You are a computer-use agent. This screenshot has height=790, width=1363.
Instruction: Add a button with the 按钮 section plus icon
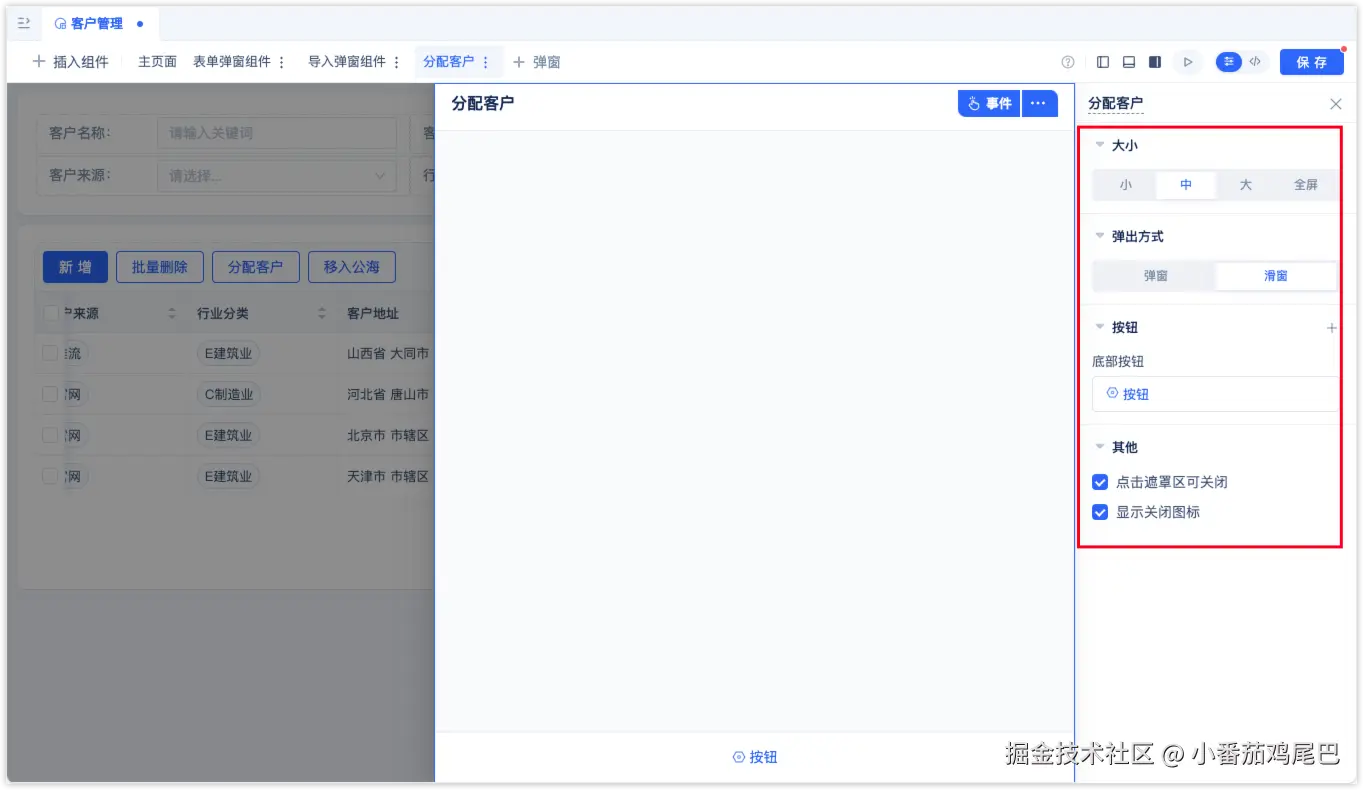[1331, 328]
